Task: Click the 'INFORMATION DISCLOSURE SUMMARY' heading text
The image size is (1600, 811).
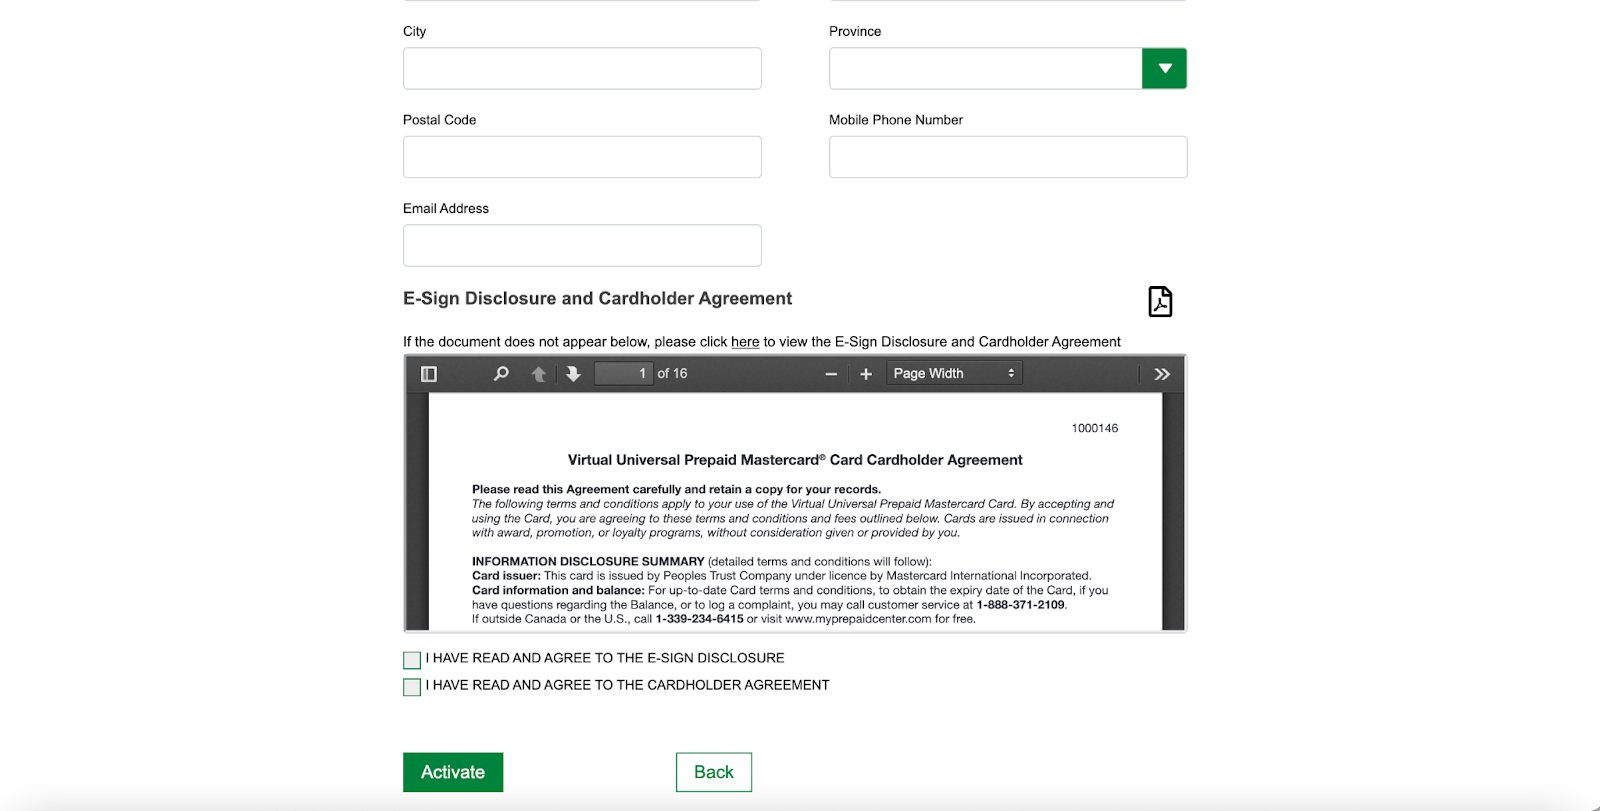Action: 588,562
